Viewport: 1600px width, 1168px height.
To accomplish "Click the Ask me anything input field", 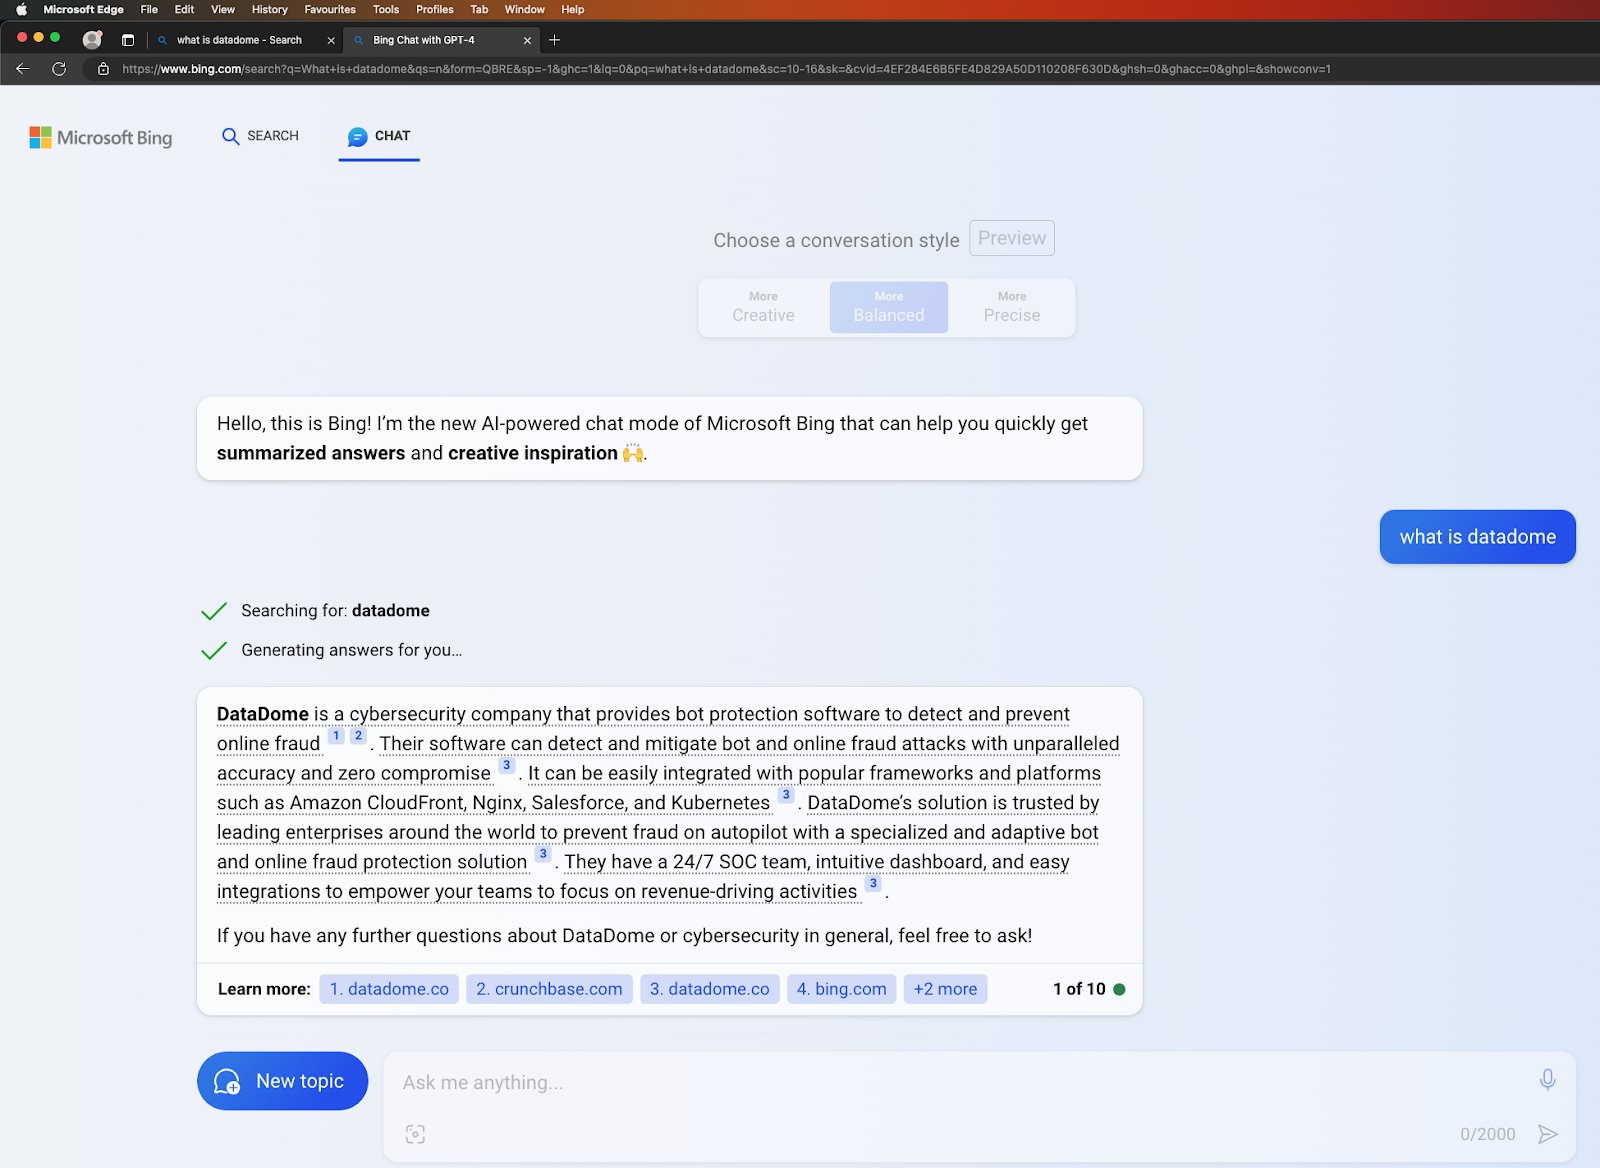I will [x=950, y=1083].
